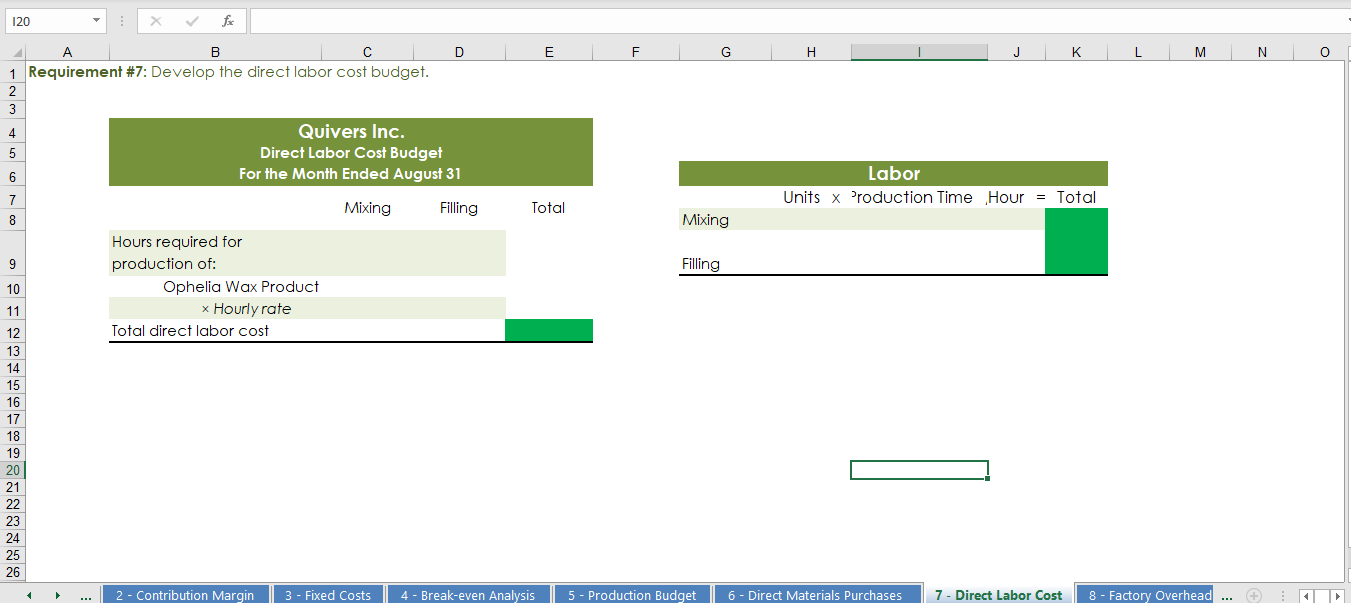Click the Direct Labor Cost Budget heading
1351x603 pixels.
coord(351,153)
